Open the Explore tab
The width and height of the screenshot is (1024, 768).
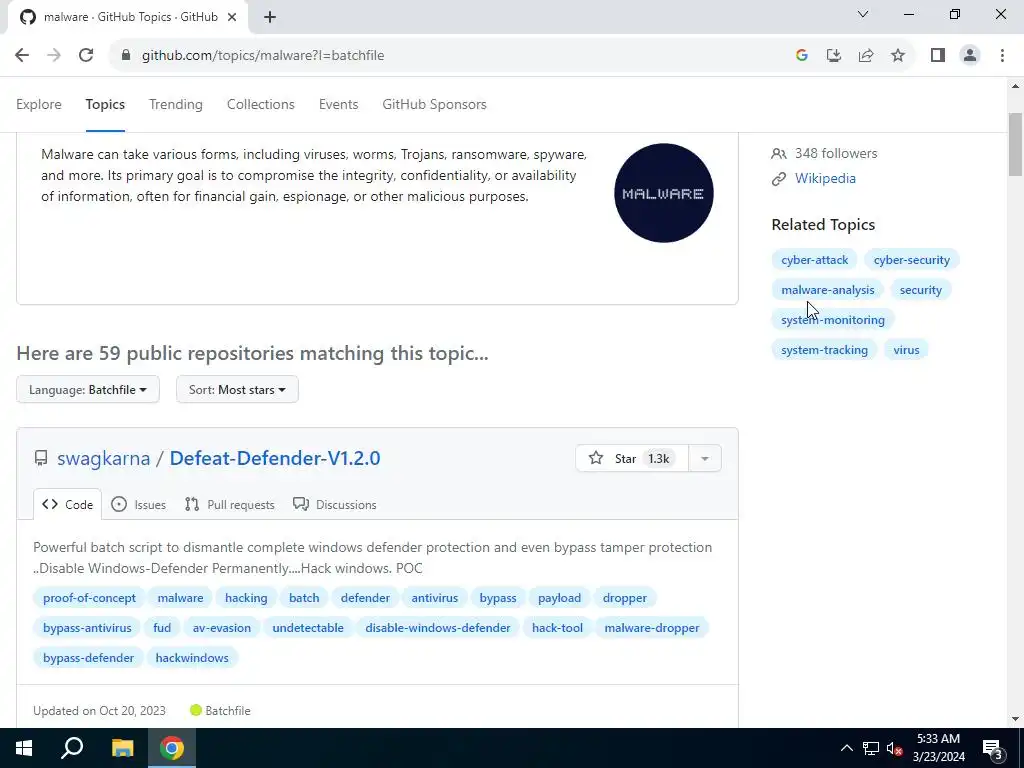coord(39,104)
